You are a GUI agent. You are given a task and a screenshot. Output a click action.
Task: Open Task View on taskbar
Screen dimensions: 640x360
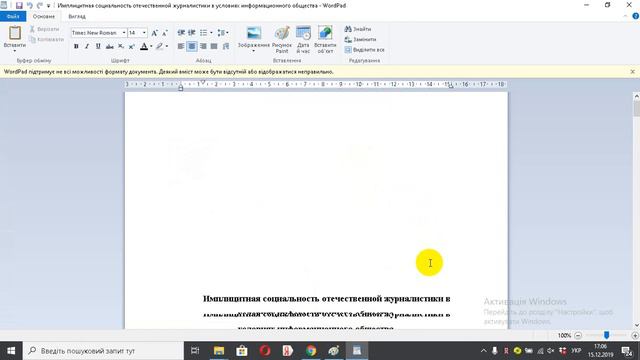pos(195,351)
